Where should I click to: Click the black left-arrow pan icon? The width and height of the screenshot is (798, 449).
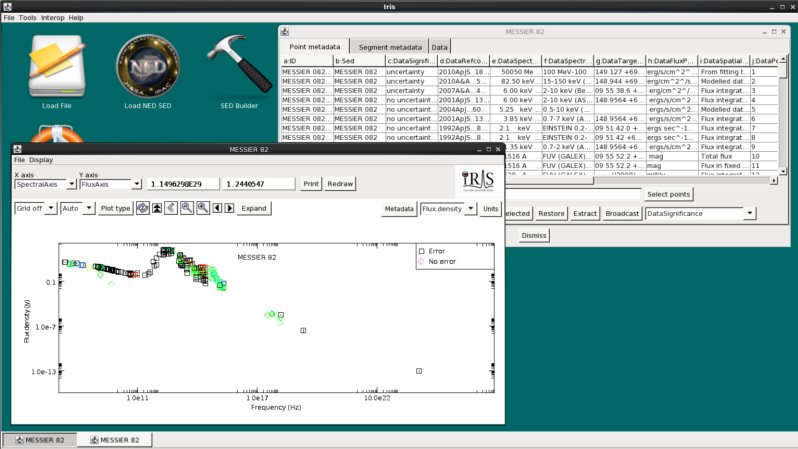point(217,208)
